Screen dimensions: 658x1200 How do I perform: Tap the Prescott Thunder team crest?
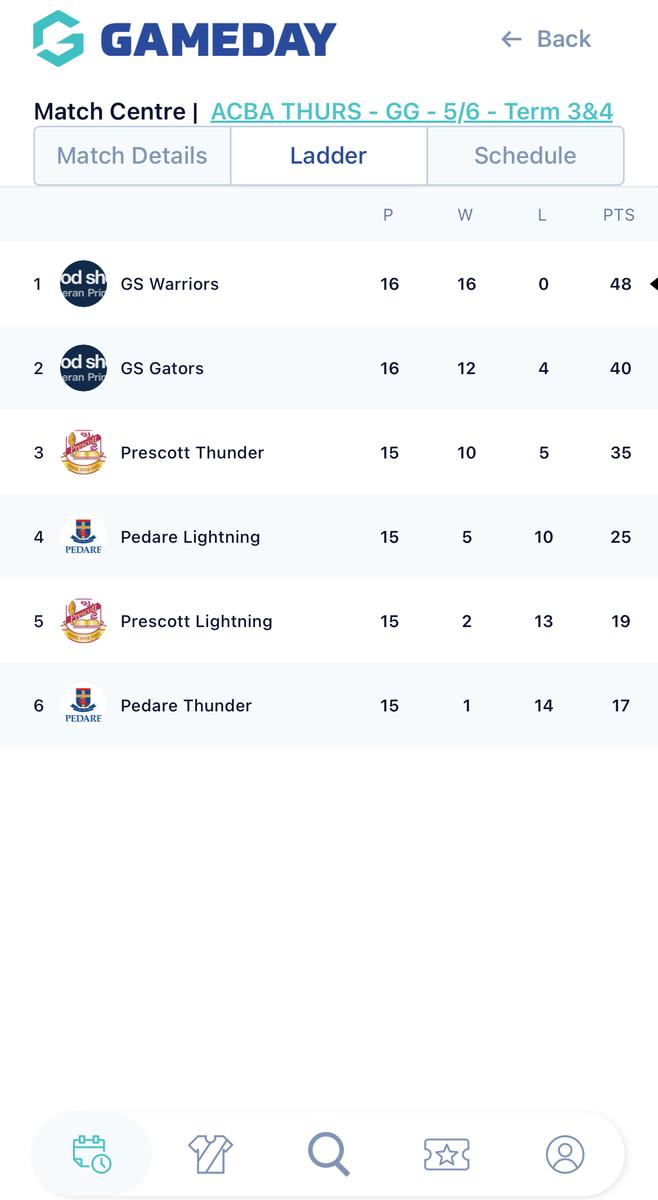point(83,452)
